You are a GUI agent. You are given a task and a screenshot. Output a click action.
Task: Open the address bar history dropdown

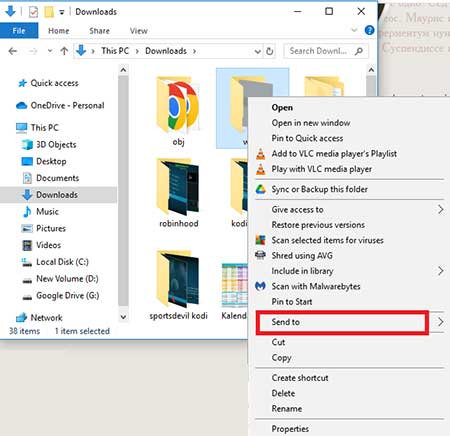point(258,51)
